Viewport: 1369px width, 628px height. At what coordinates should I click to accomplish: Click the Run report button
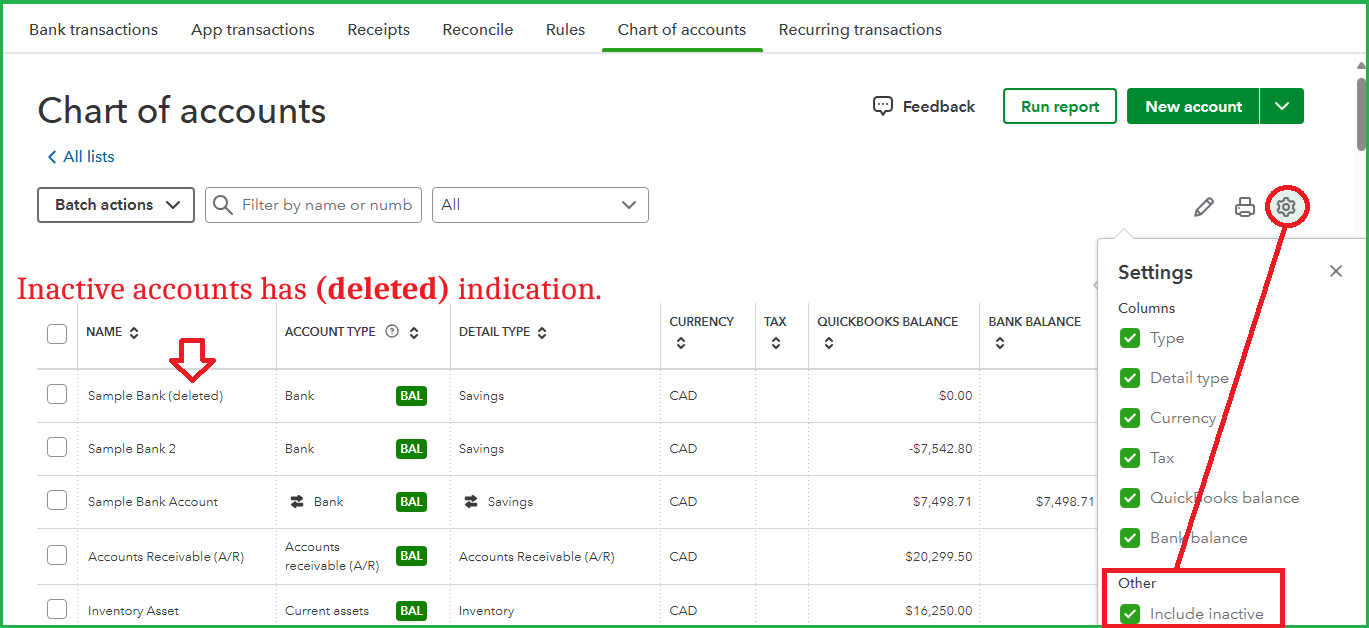point(1059,107)
